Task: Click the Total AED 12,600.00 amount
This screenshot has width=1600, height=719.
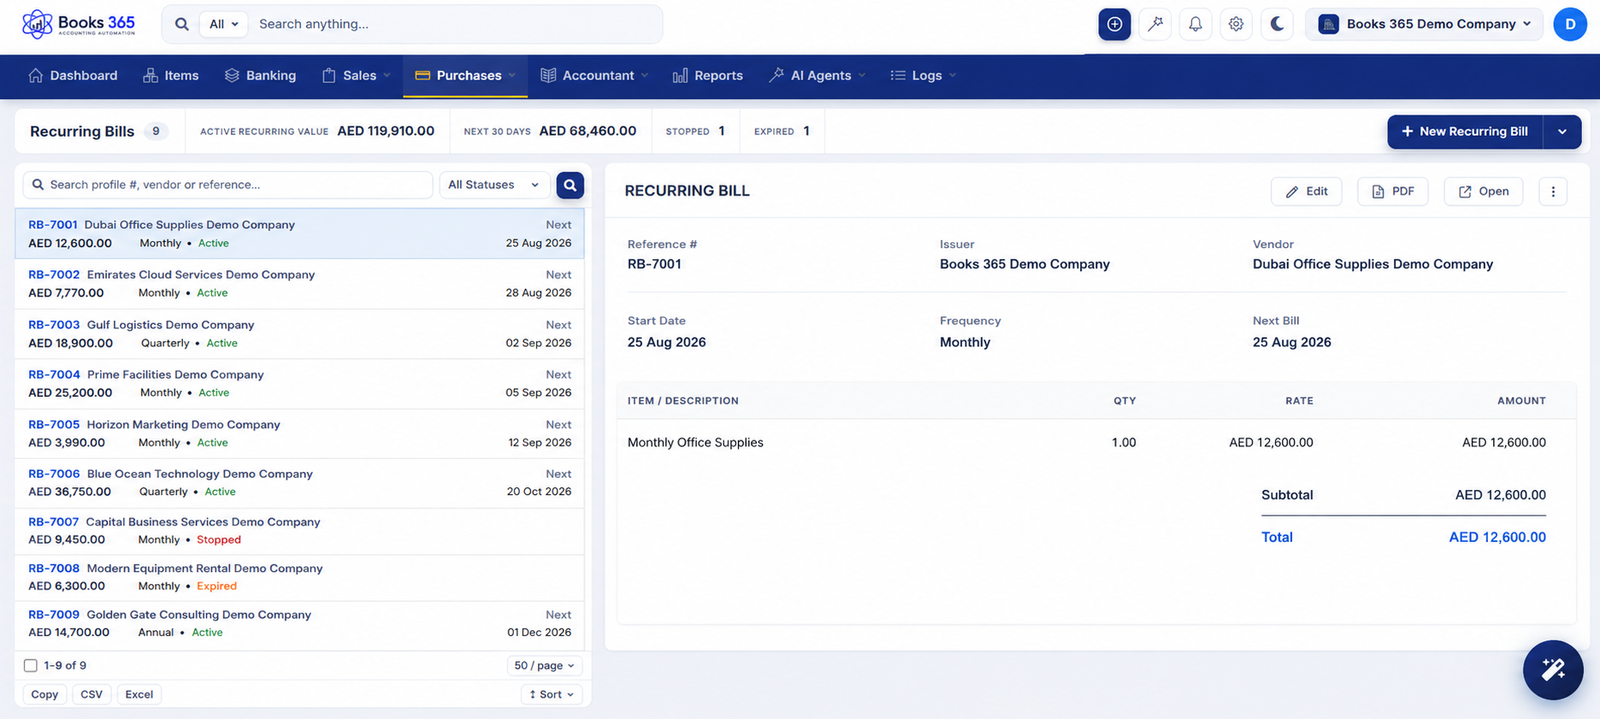Action: click(1497, 538)
